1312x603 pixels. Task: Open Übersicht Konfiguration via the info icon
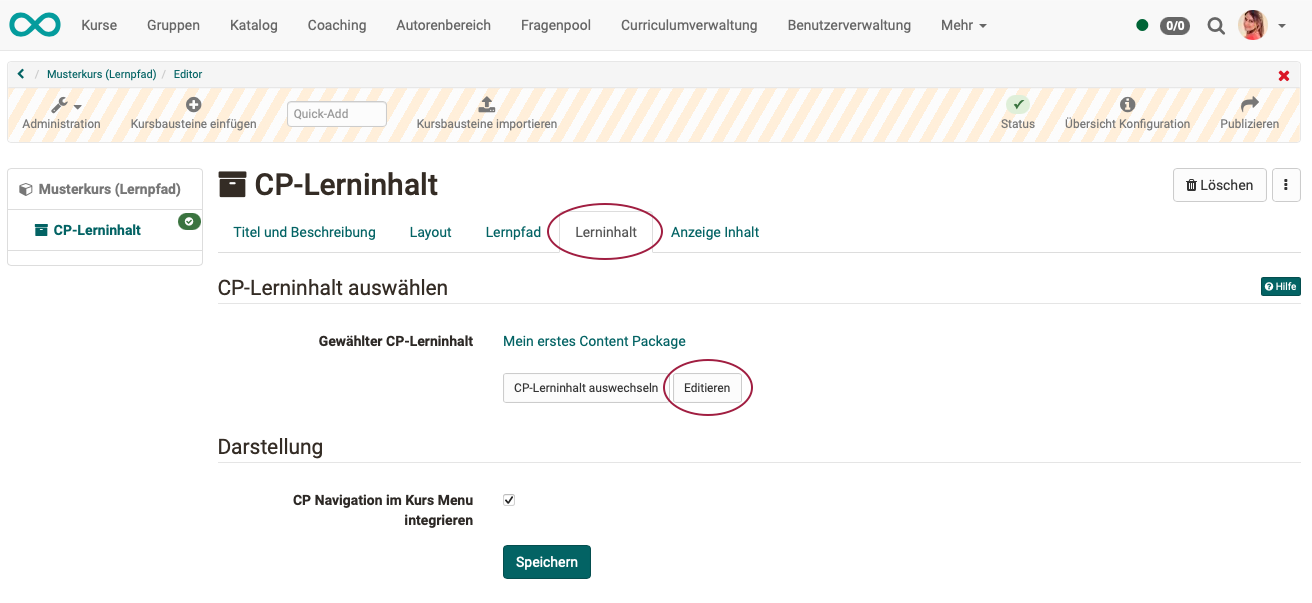point(1127,103)
